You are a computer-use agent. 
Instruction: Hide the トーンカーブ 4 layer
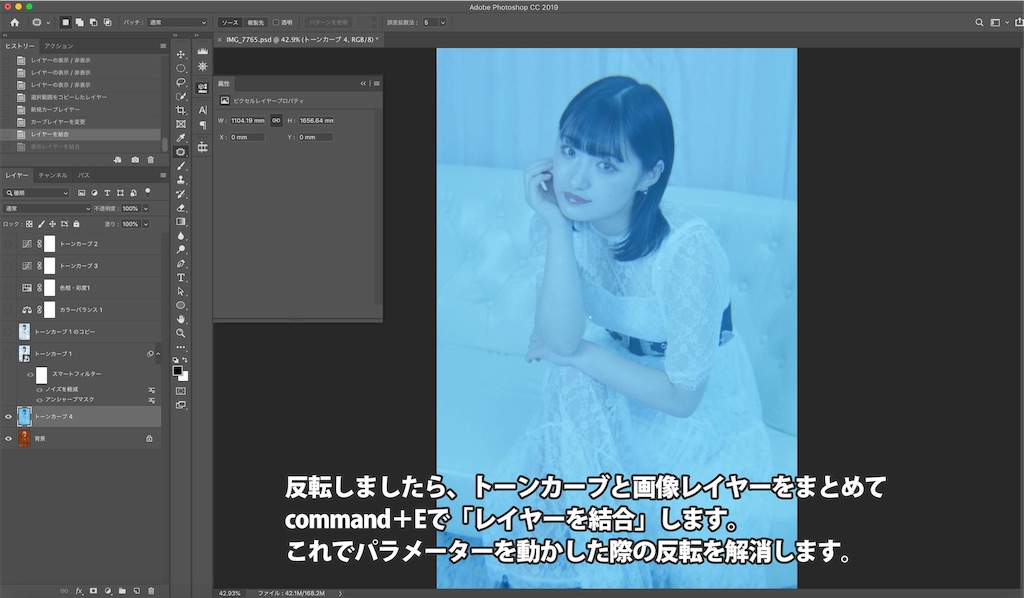[8, 417]
